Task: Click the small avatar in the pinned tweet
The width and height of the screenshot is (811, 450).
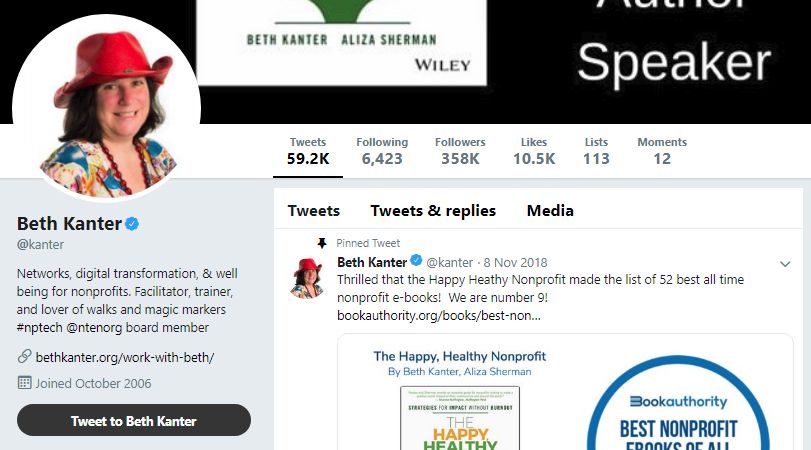Action: coord(307,278)
